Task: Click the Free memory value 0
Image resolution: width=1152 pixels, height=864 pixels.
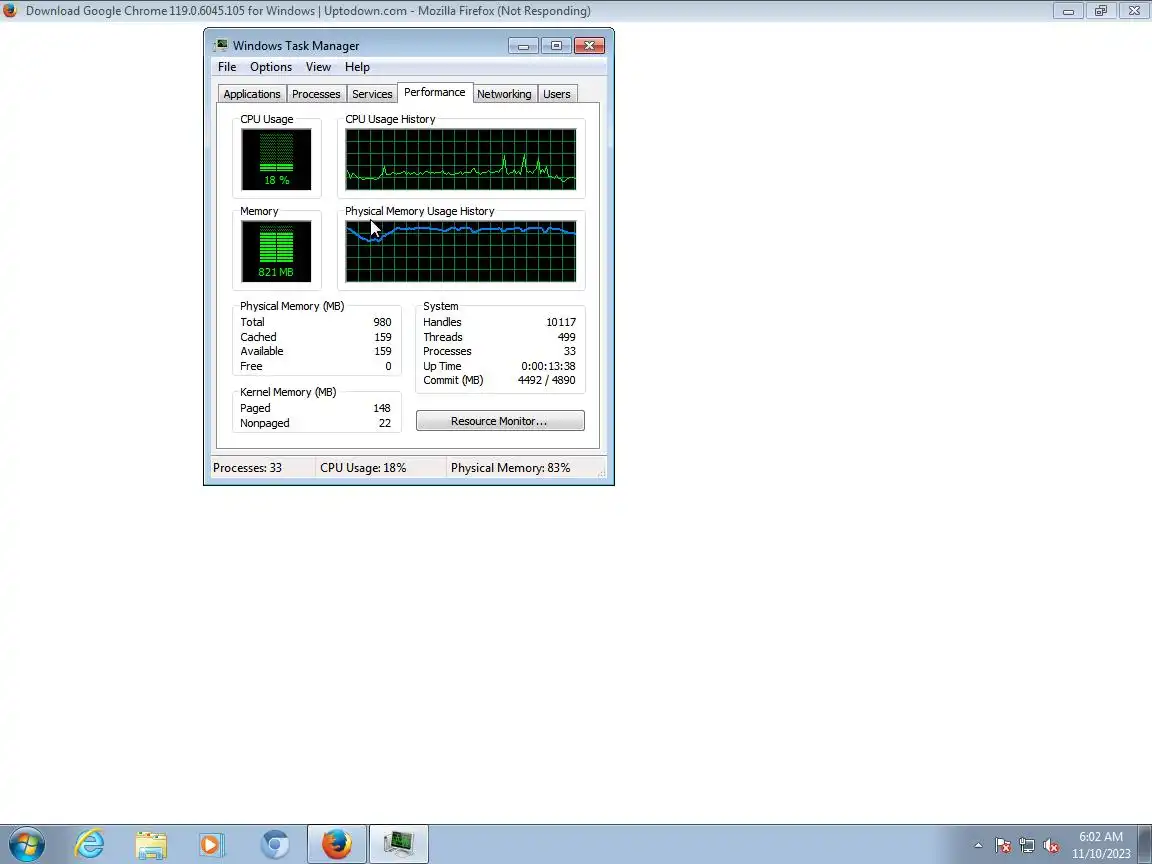Action: pyautogui.click(x=388, y=366)
